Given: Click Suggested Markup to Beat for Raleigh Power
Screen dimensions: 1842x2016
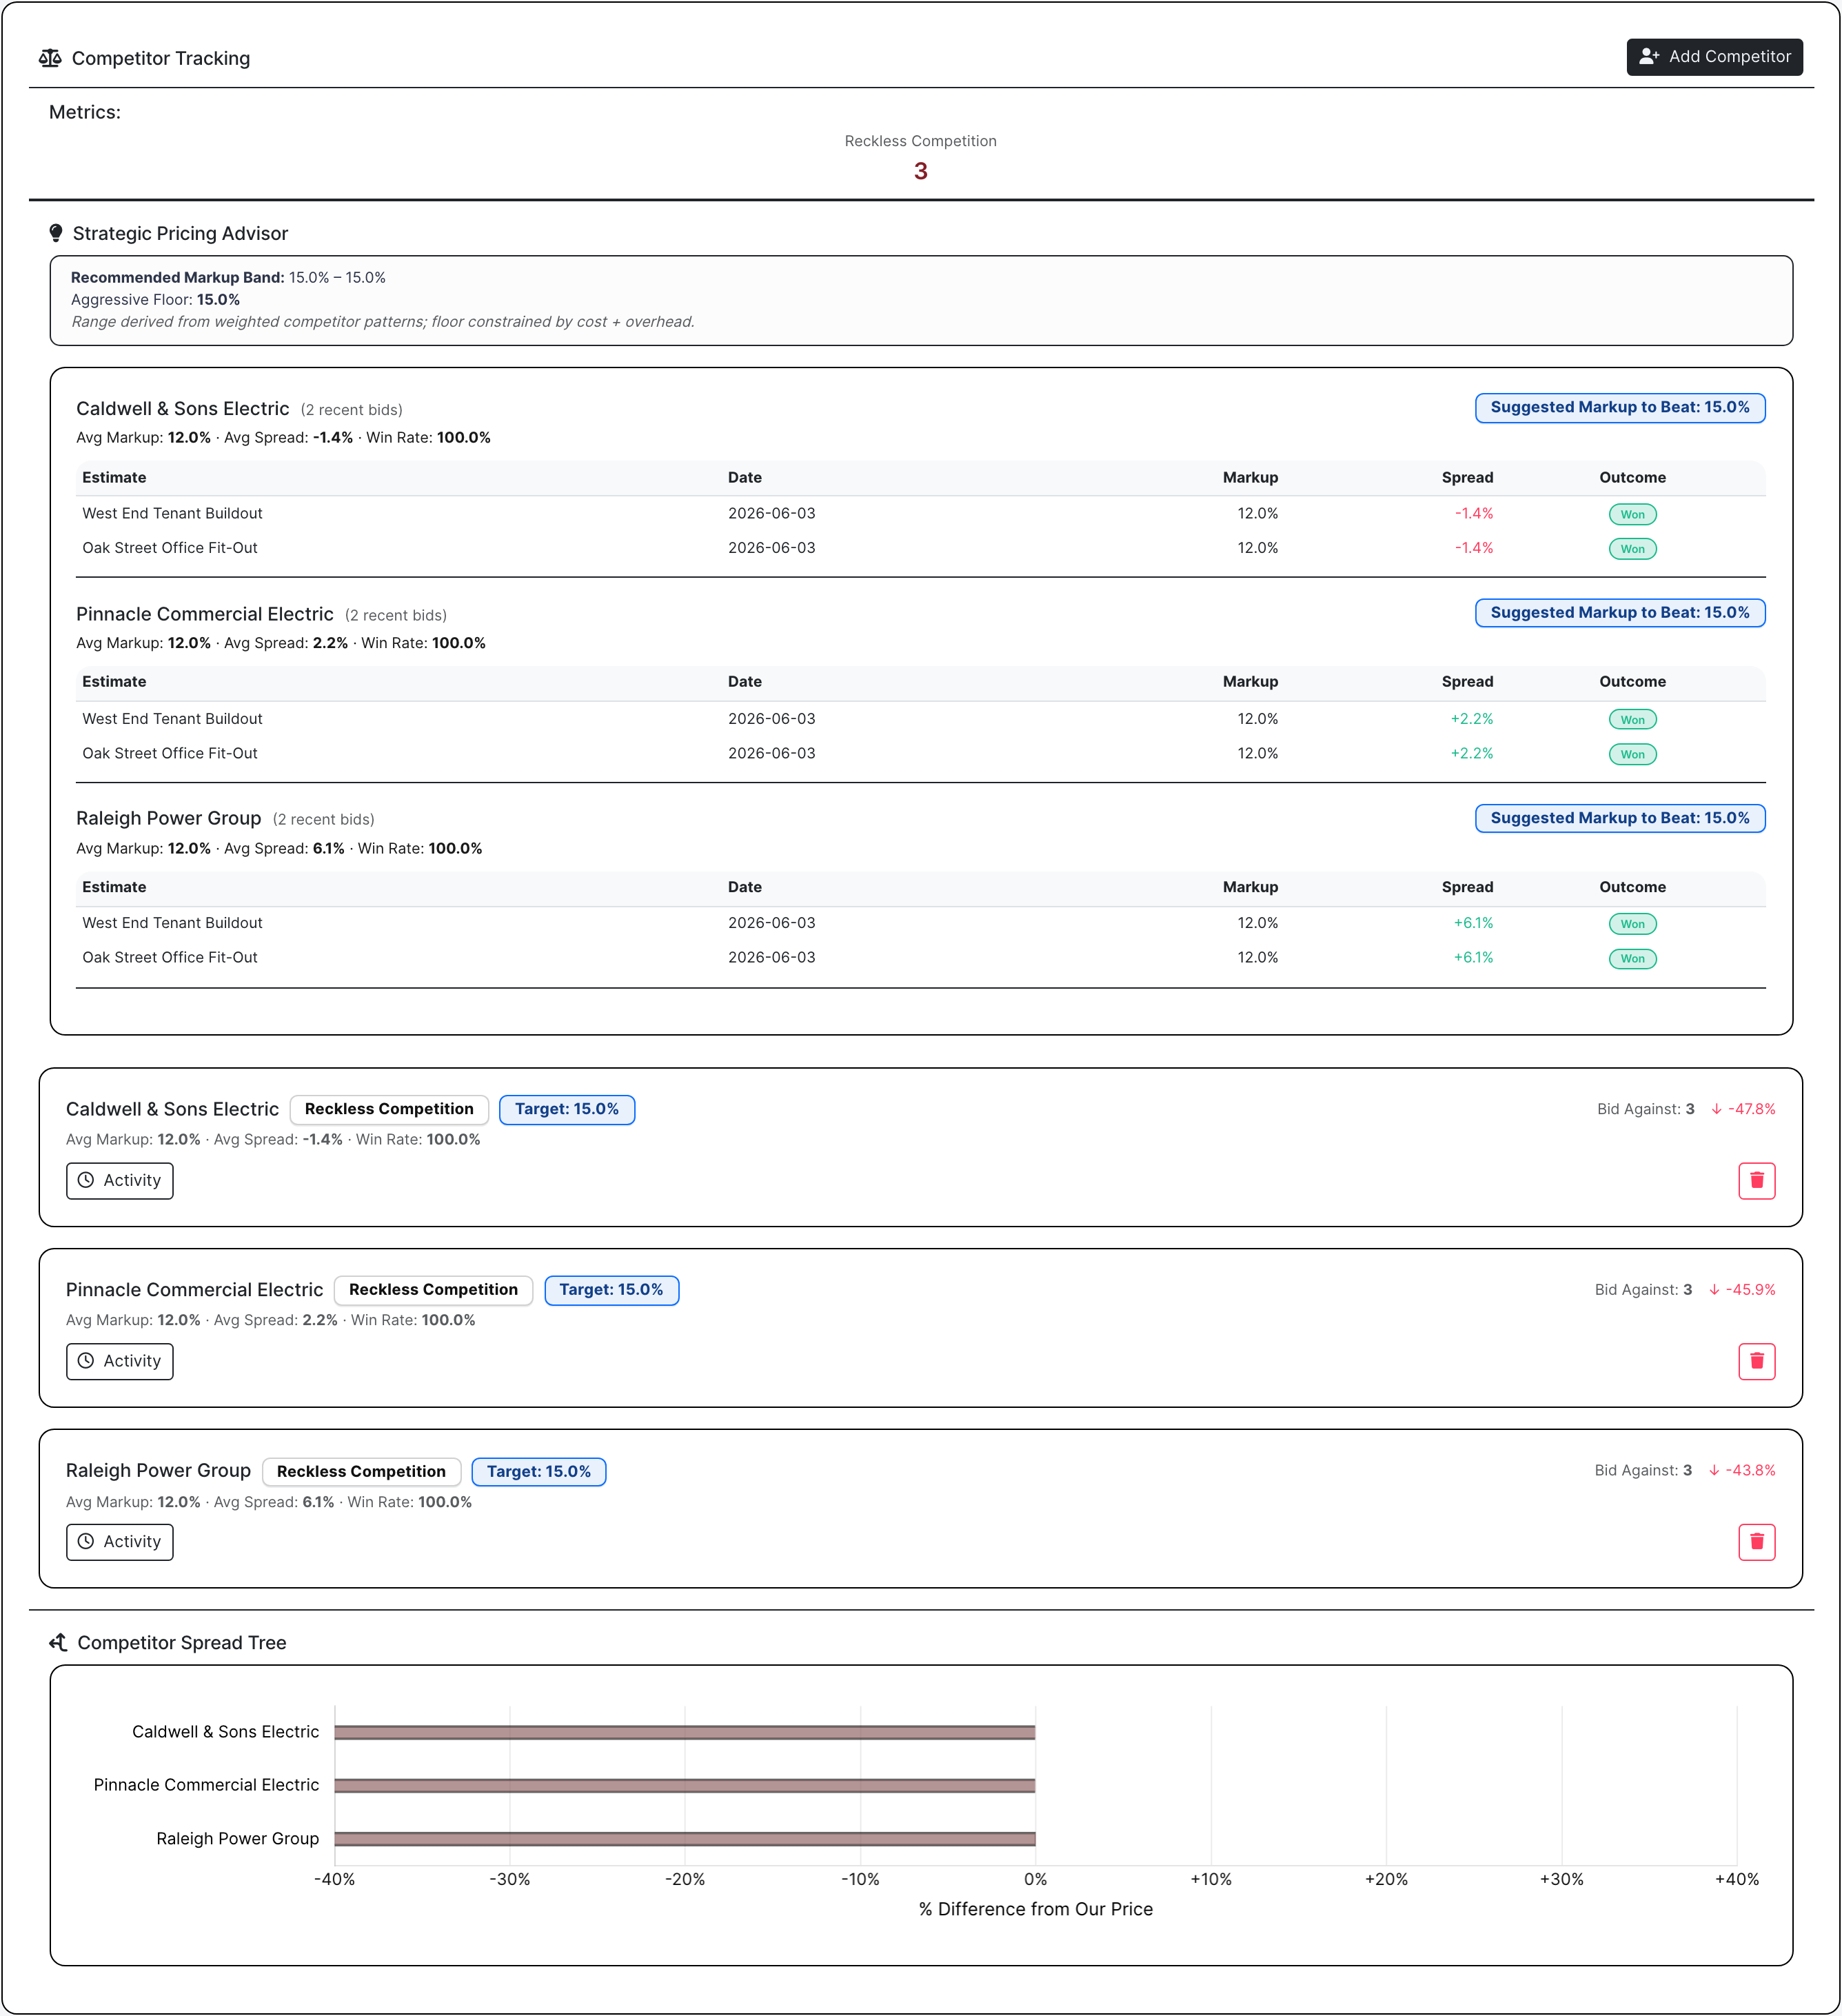Looking at the screenshot, I should (x=1619, y=817).
